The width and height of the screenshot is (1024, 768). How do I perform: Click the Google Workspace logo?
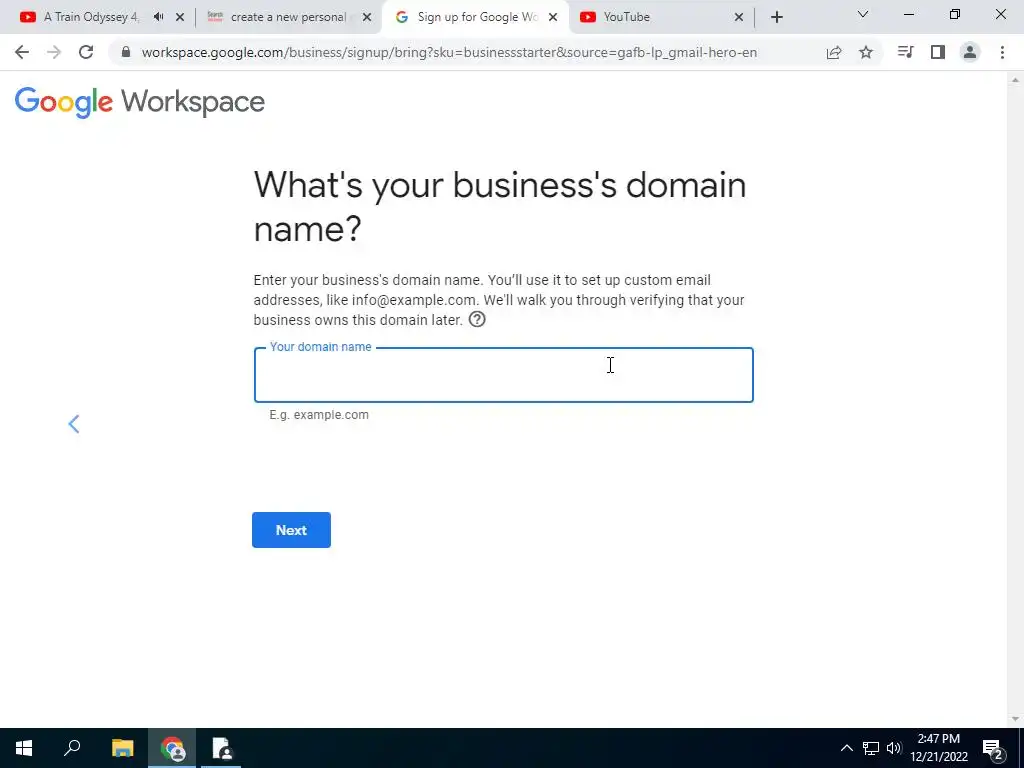140,103
